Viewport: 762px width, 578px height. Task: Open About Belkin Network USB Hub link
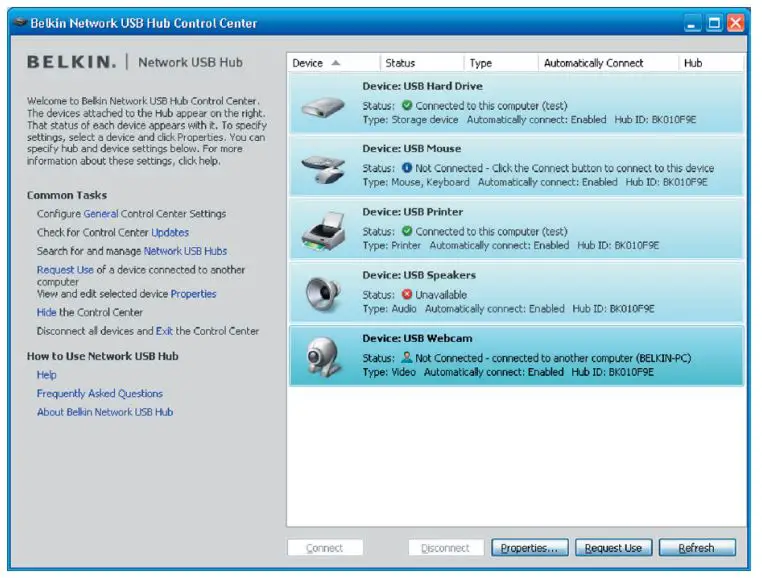coord(105,412)
